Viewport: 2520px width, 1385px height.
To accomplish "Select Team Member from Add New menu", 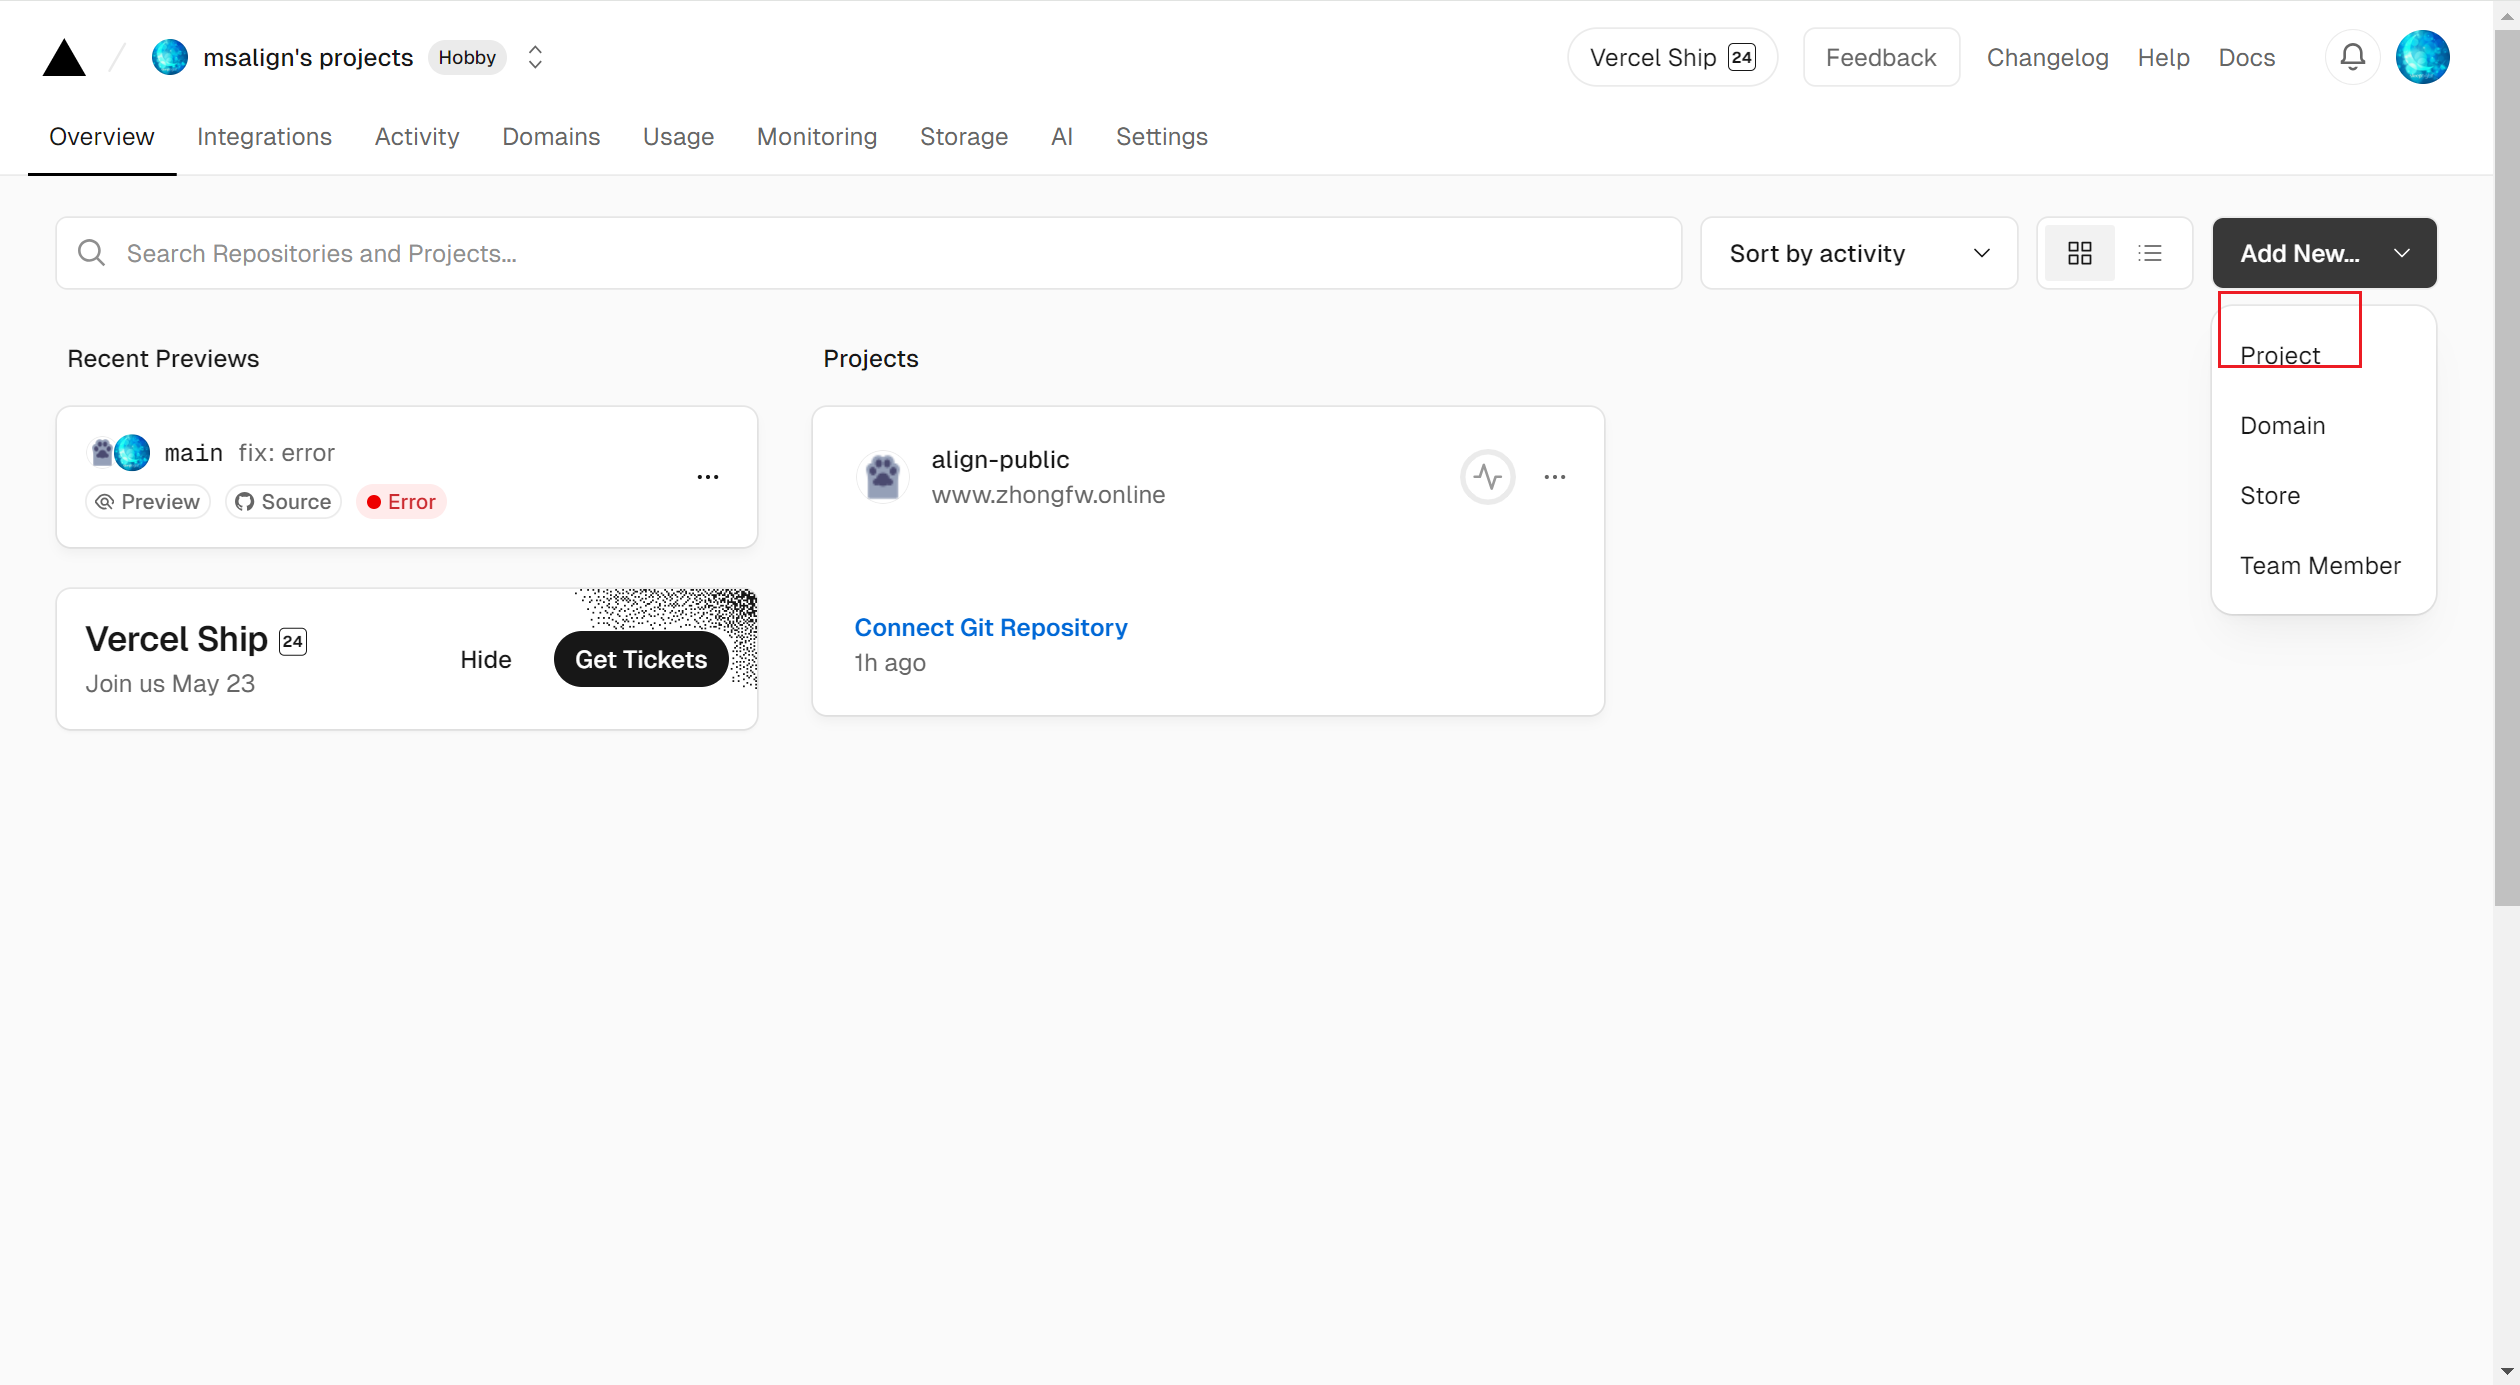I will point(2320,565).
